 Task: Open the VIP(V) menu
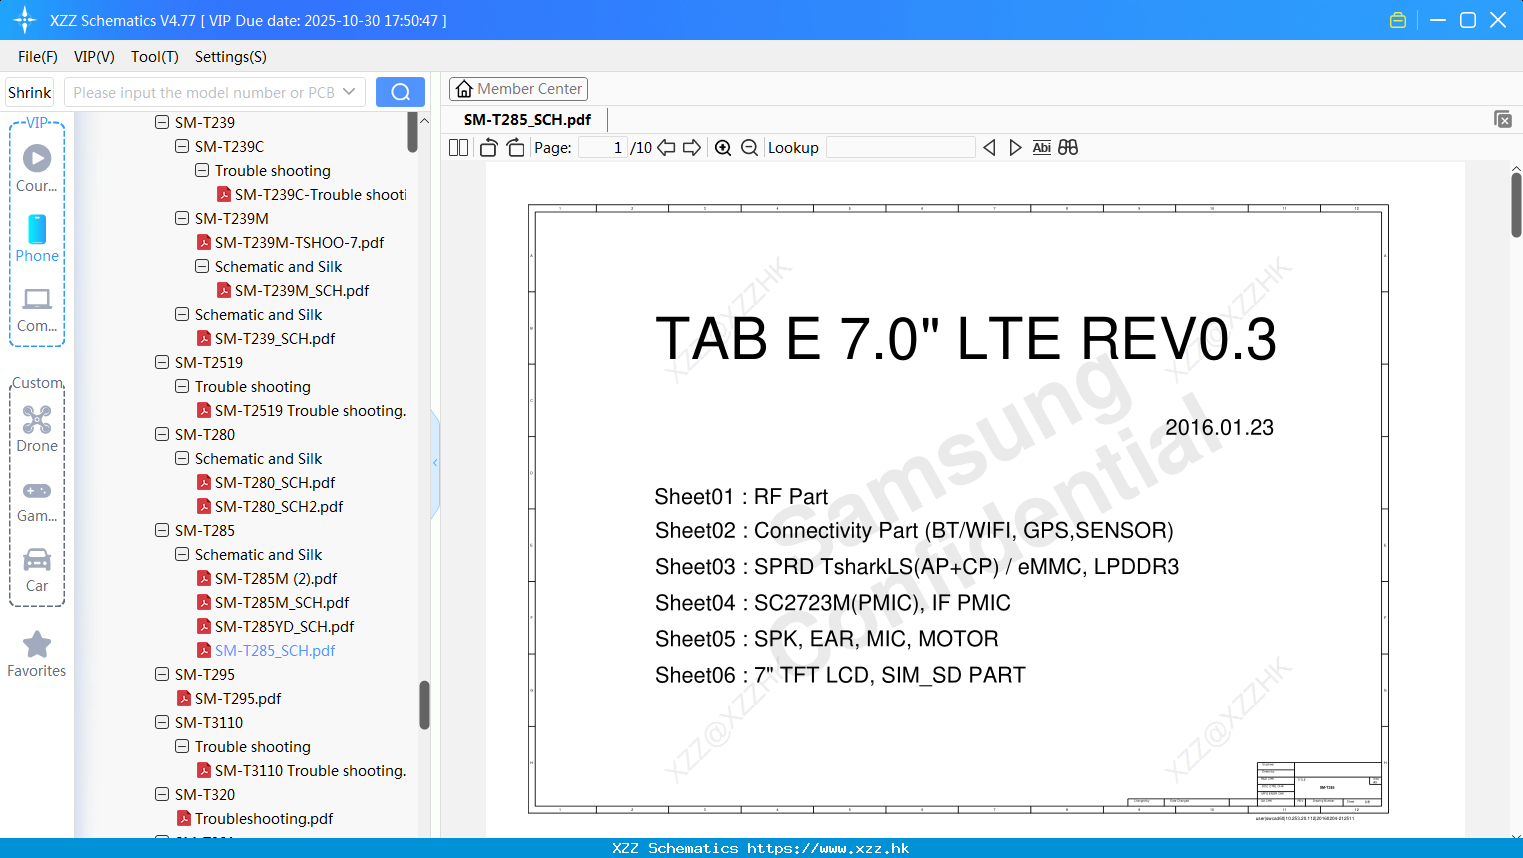(94, 57)
